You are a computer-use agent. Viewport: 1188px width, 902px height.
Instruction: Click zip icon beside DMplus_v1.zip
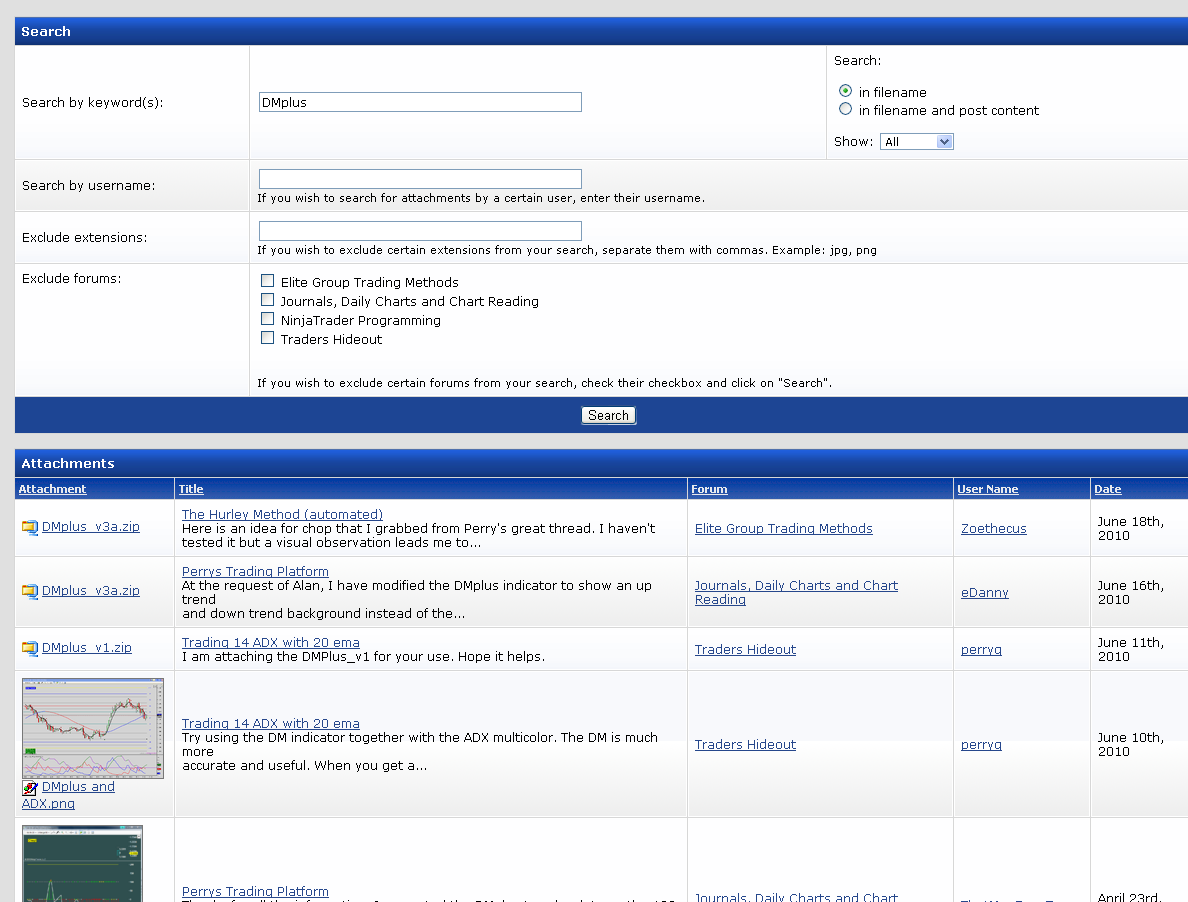click(30, 648)
